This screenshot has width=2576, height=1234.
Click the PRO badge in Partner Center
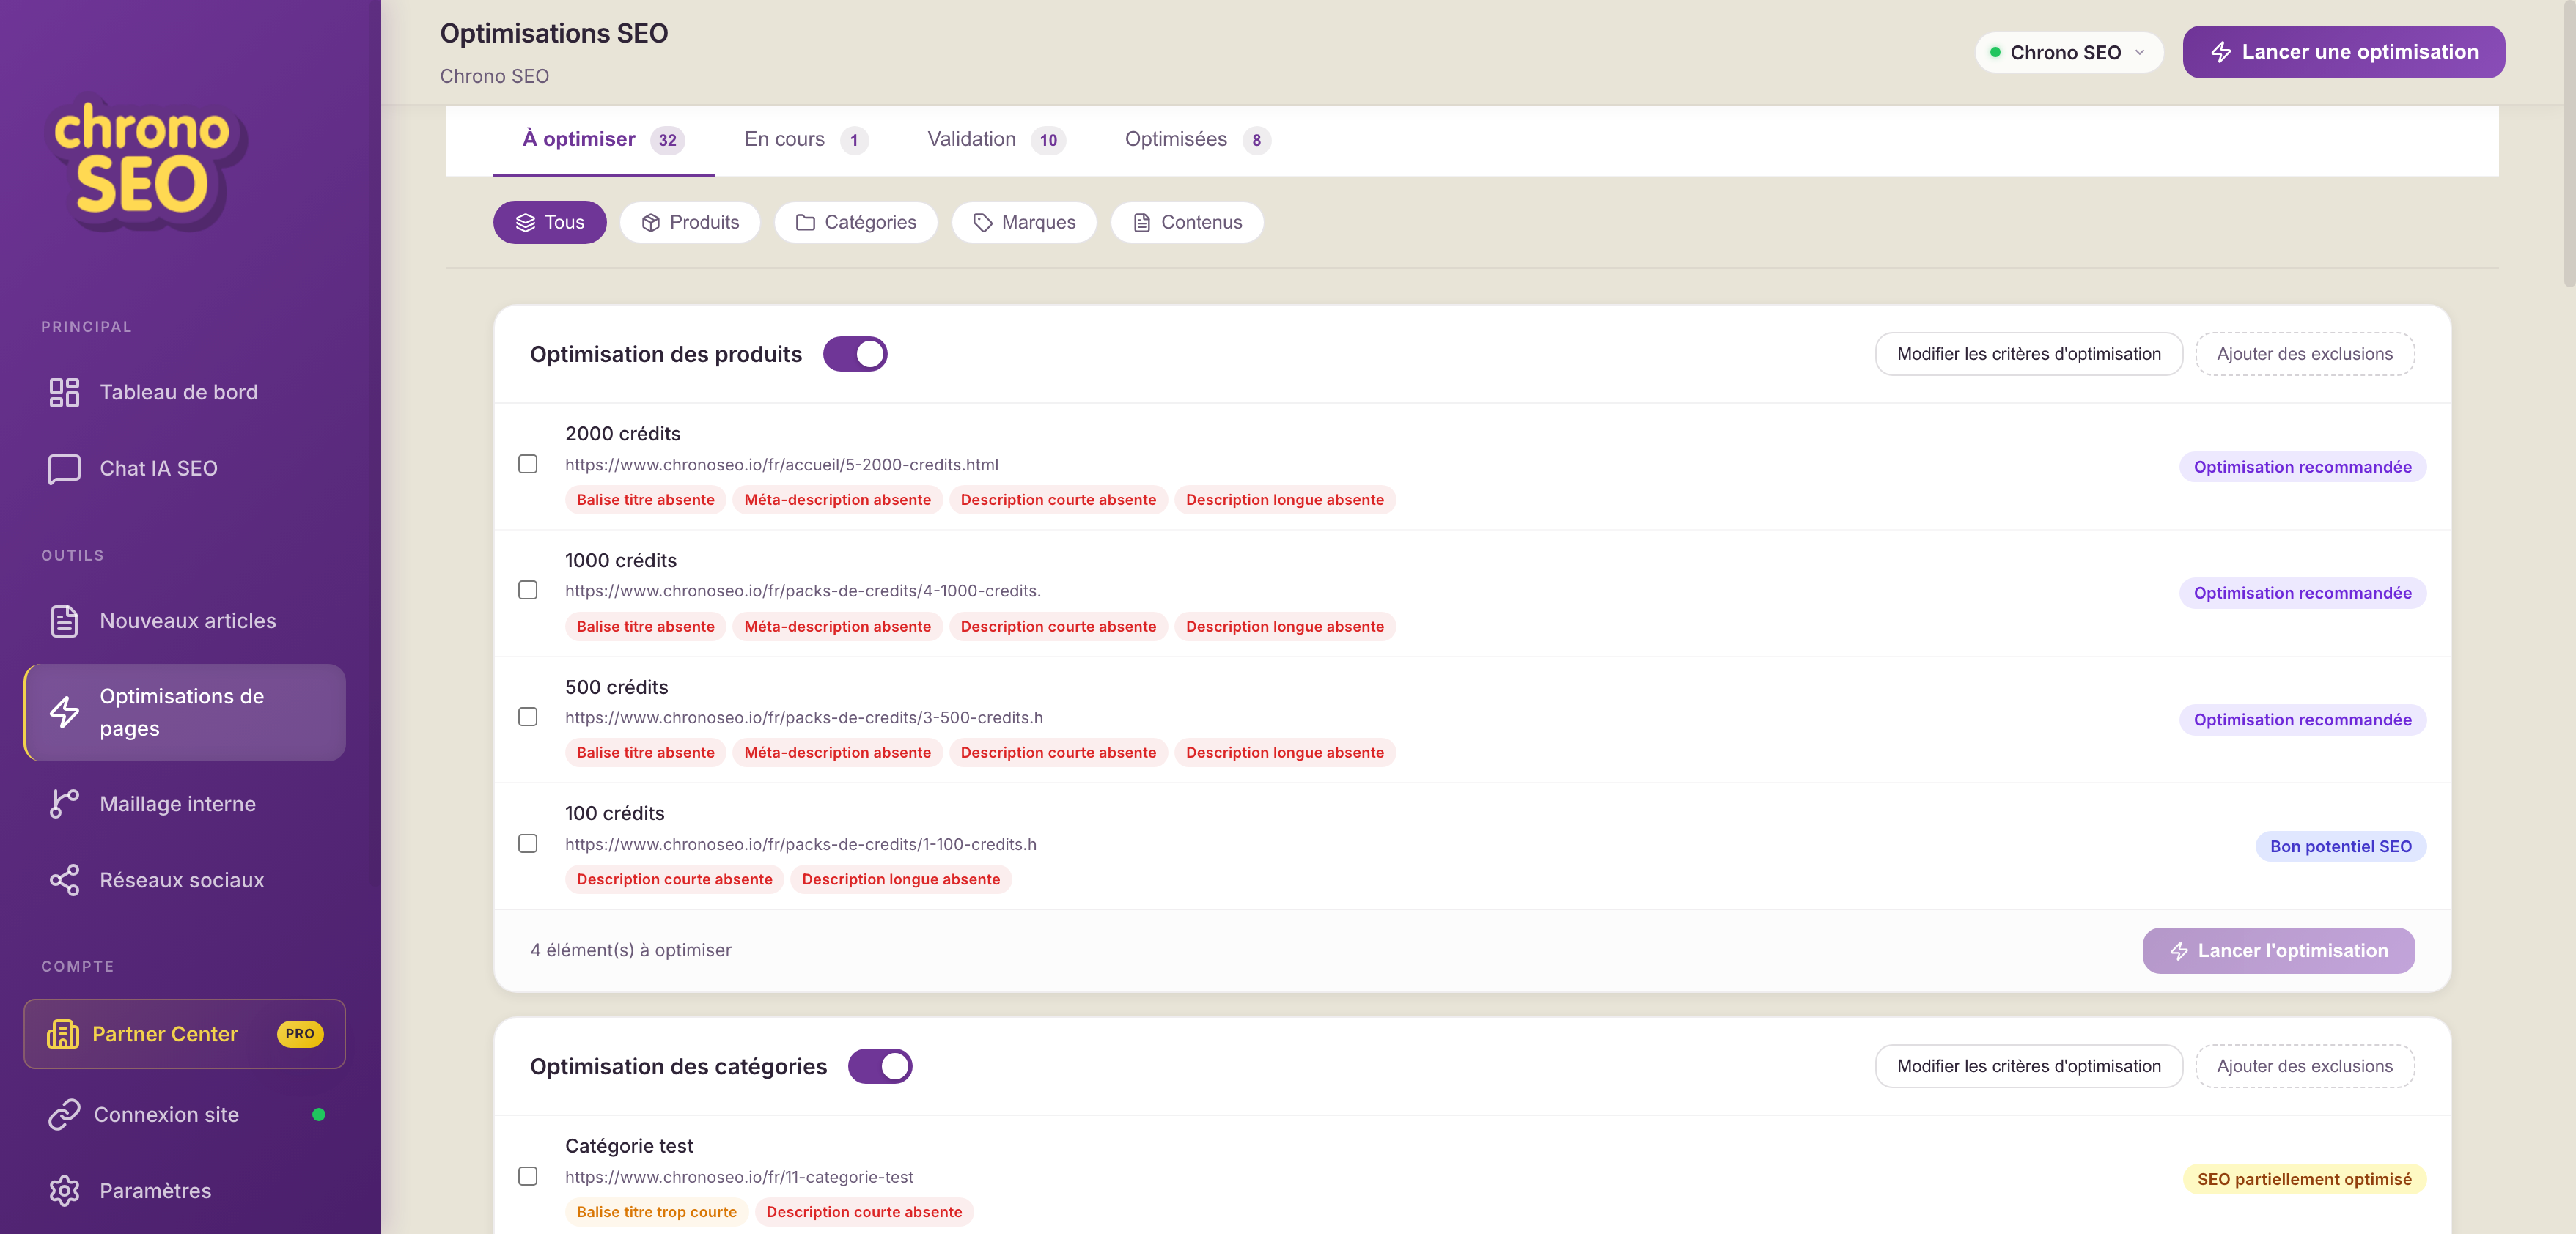(x=300, y=1034)
